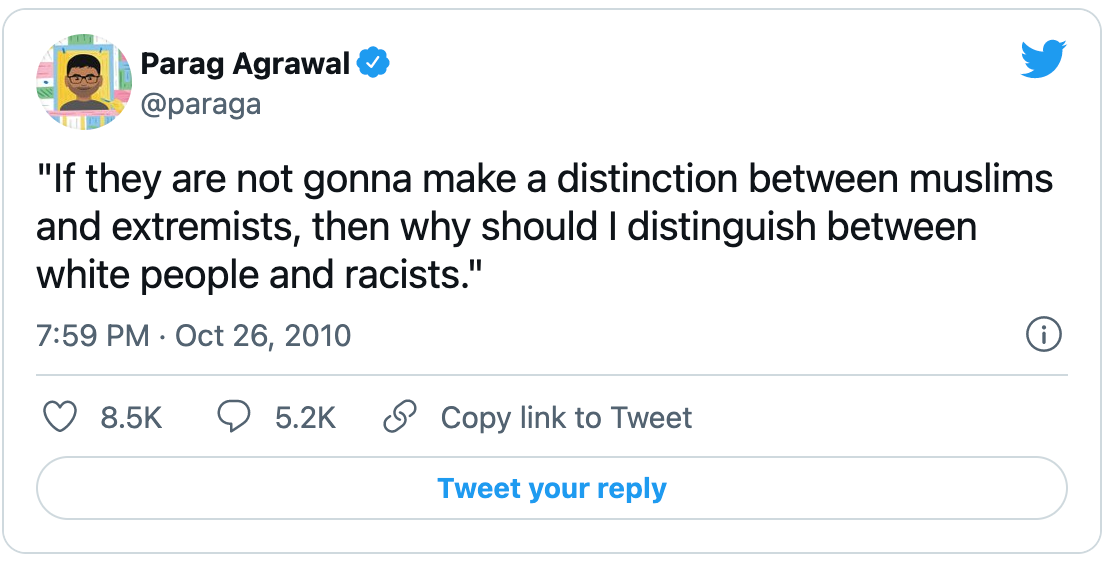
Task: Click the tweet line starting "and extremists"
Action: tap(506, 227)
